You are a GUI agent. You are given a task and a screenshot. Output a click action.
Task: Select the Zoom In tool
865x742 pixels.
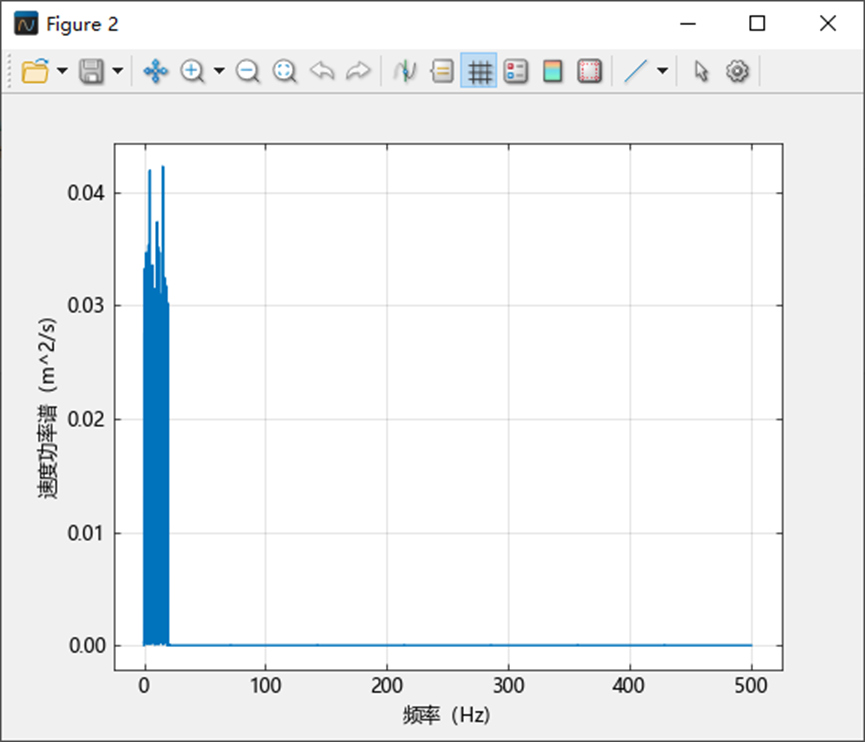[193, 71]
